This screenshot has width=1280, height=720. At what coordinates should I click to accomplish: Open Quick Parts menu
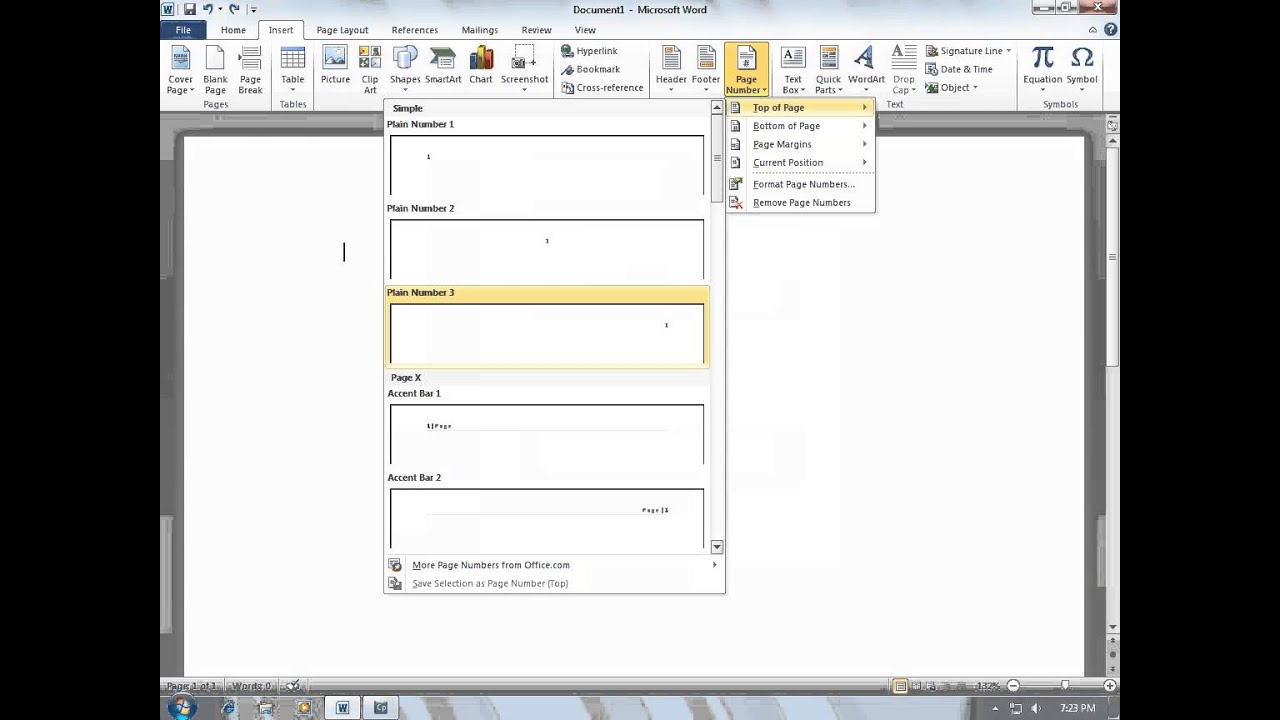[x=828, y=70]
